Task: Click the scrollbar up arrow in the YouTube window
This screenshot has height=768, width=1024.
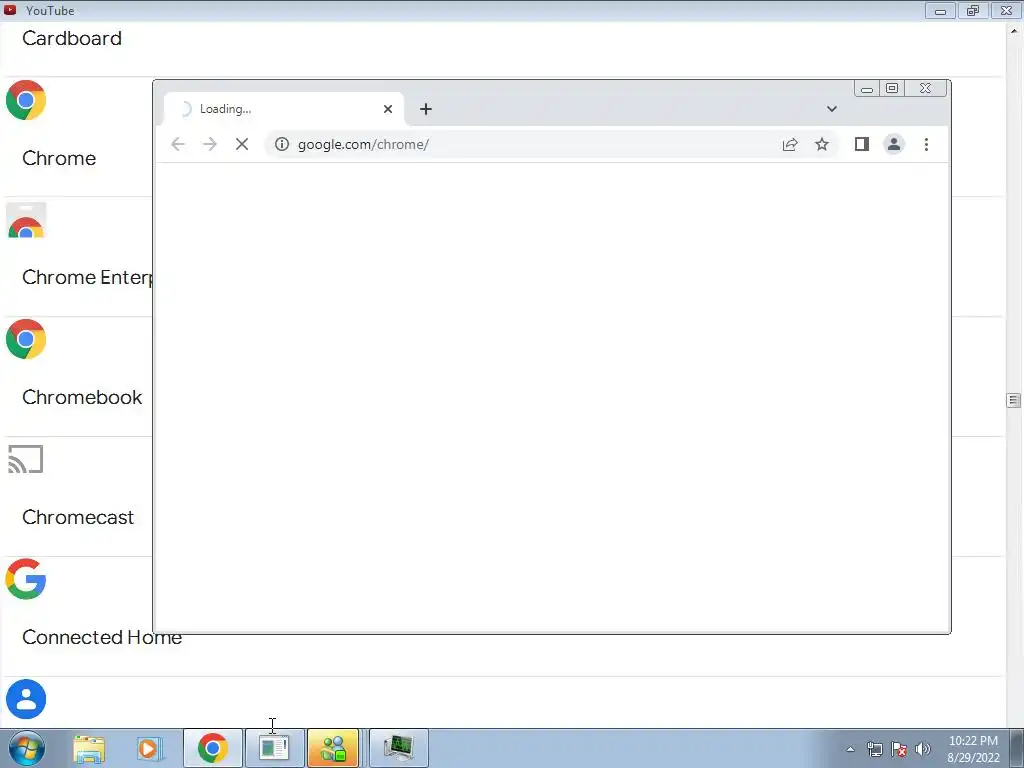Action: (x=1014, y=31)
